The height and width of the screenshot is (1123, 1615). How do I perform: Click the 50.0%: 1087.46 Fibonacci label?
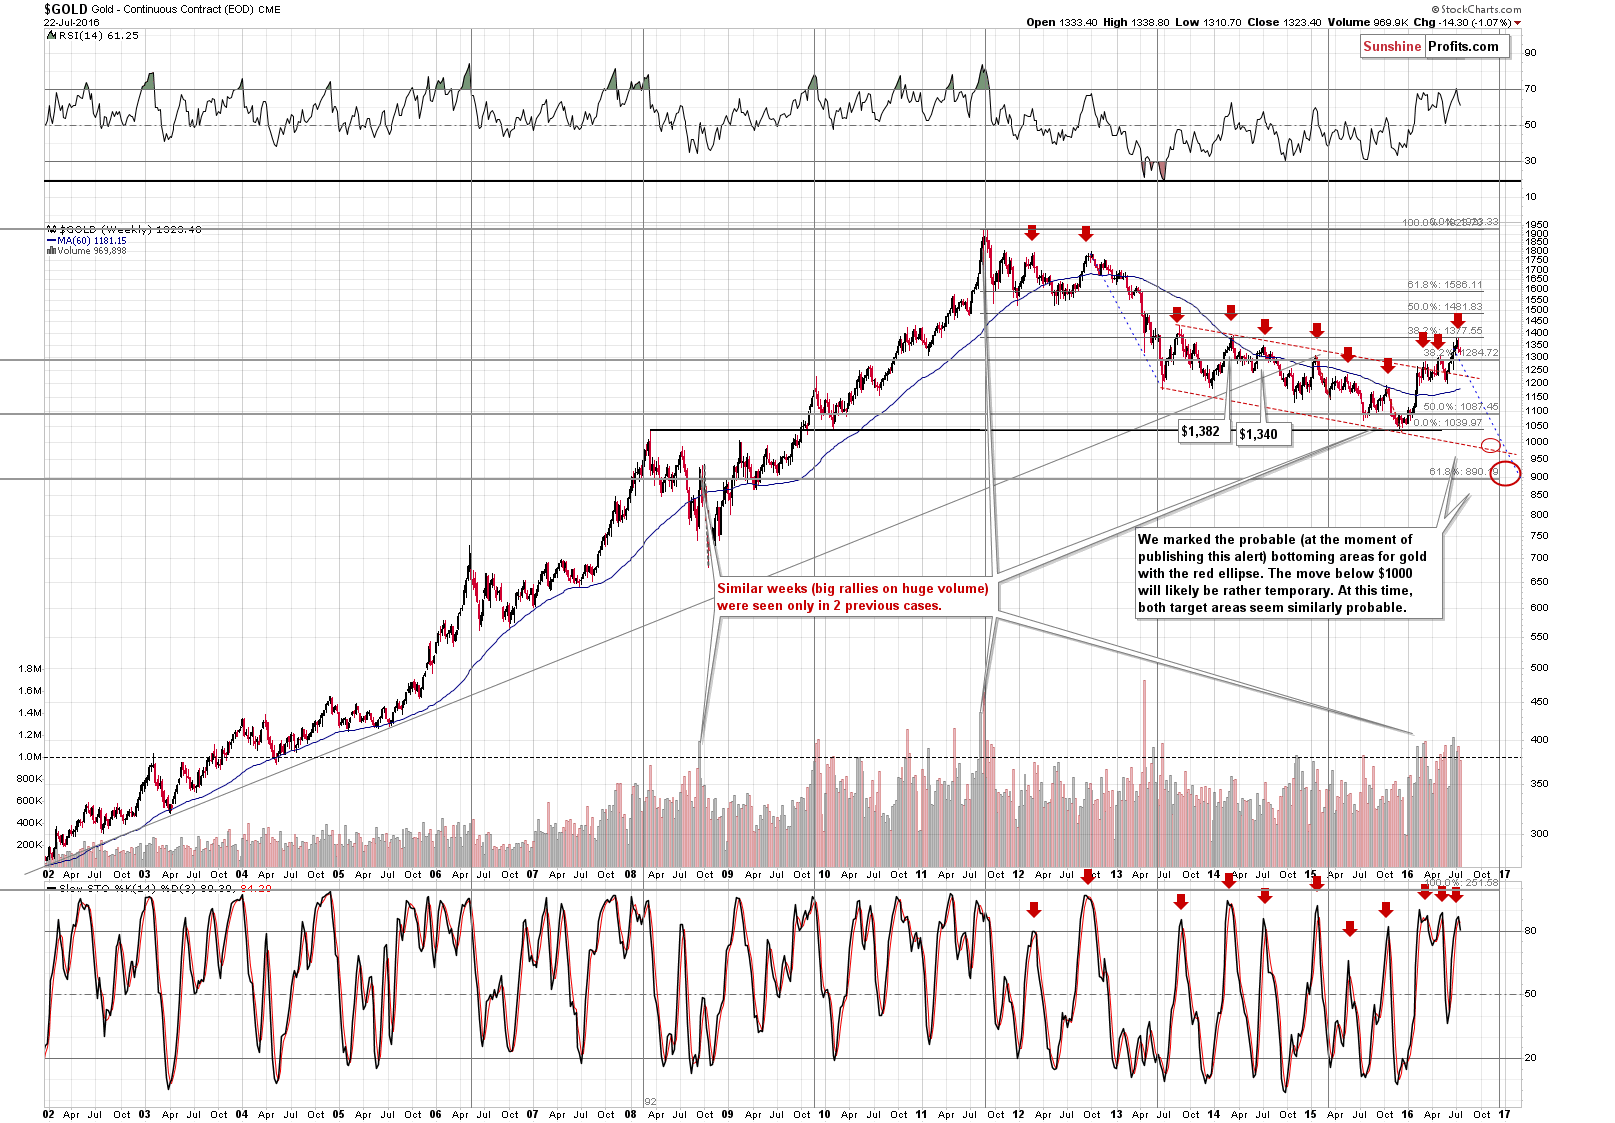pos(1461,407)
